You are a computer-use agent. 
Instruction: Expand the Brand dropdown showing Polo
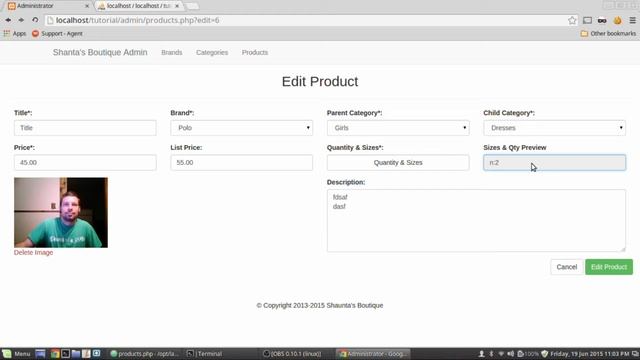pos(242,128)
